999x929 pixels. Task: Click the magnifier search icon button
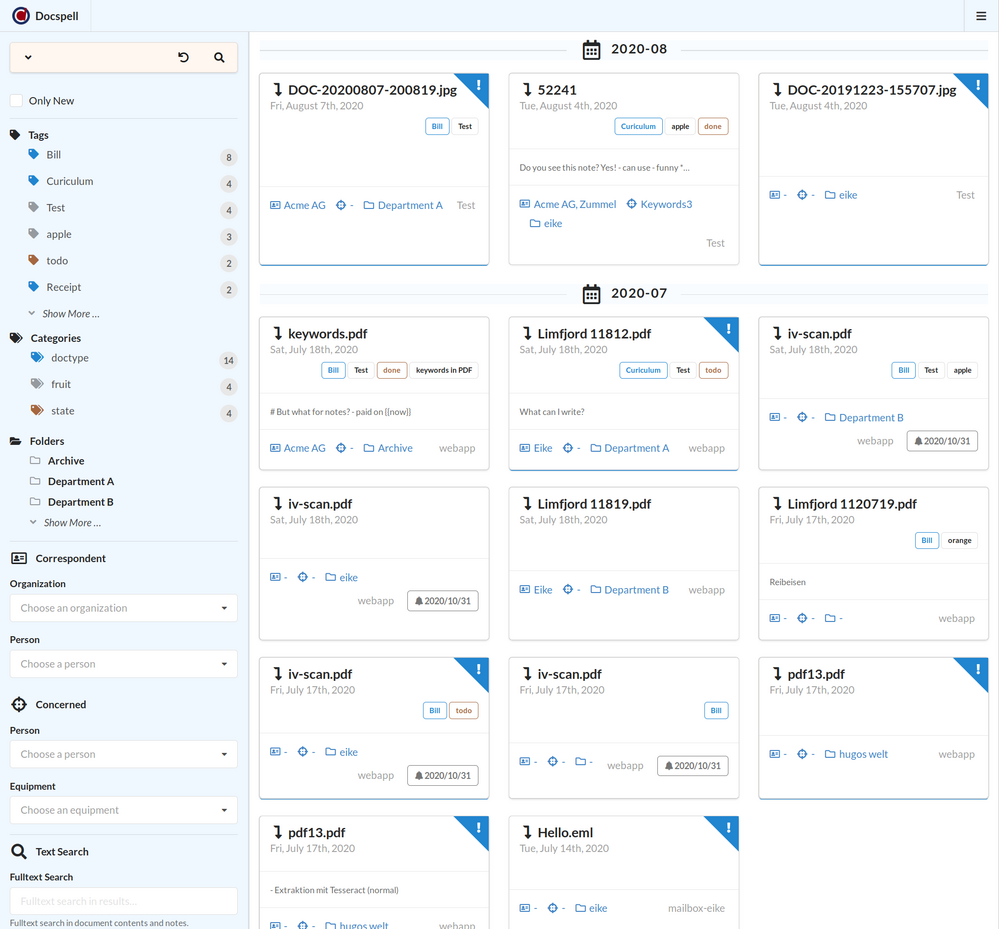219,58
